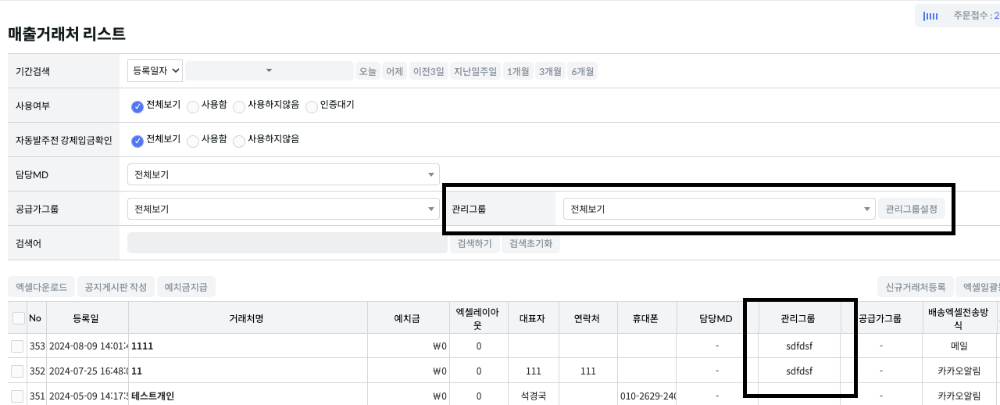The height and width of the screenshot is (405, 1000).
Task: Check the select-all checkbox in table header
Action: (x=18, y=318)
